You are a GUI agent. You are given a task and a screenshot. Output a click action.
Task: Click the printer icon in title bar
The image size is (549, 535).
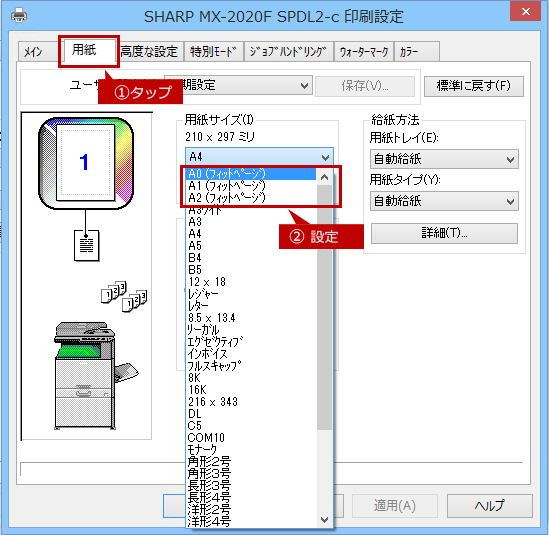[x=19, y=15]
